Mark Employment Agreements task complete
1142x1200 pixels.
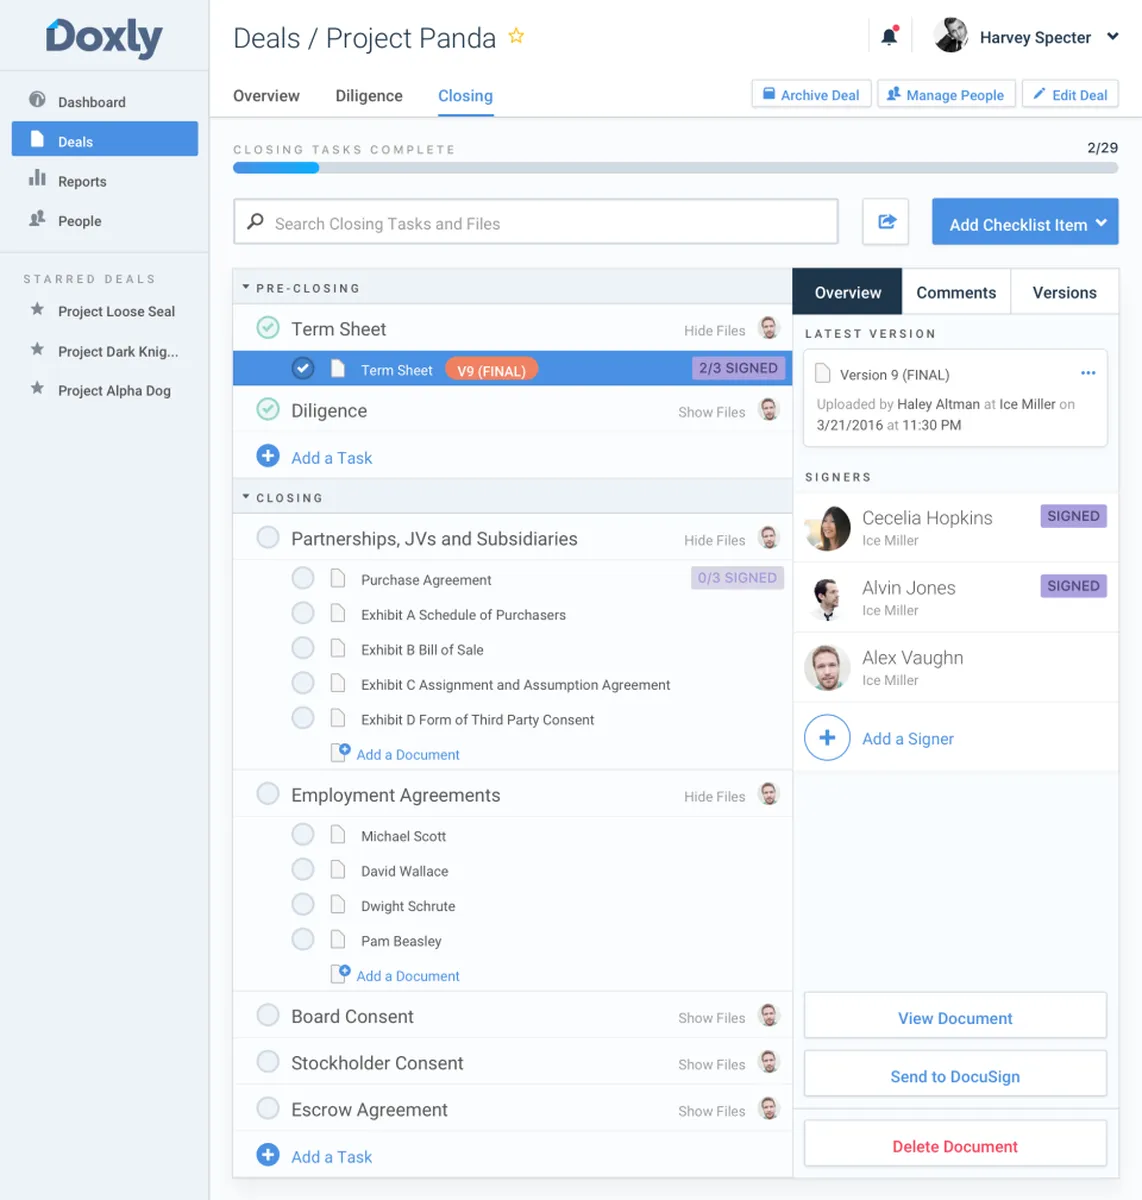point(268,794)
